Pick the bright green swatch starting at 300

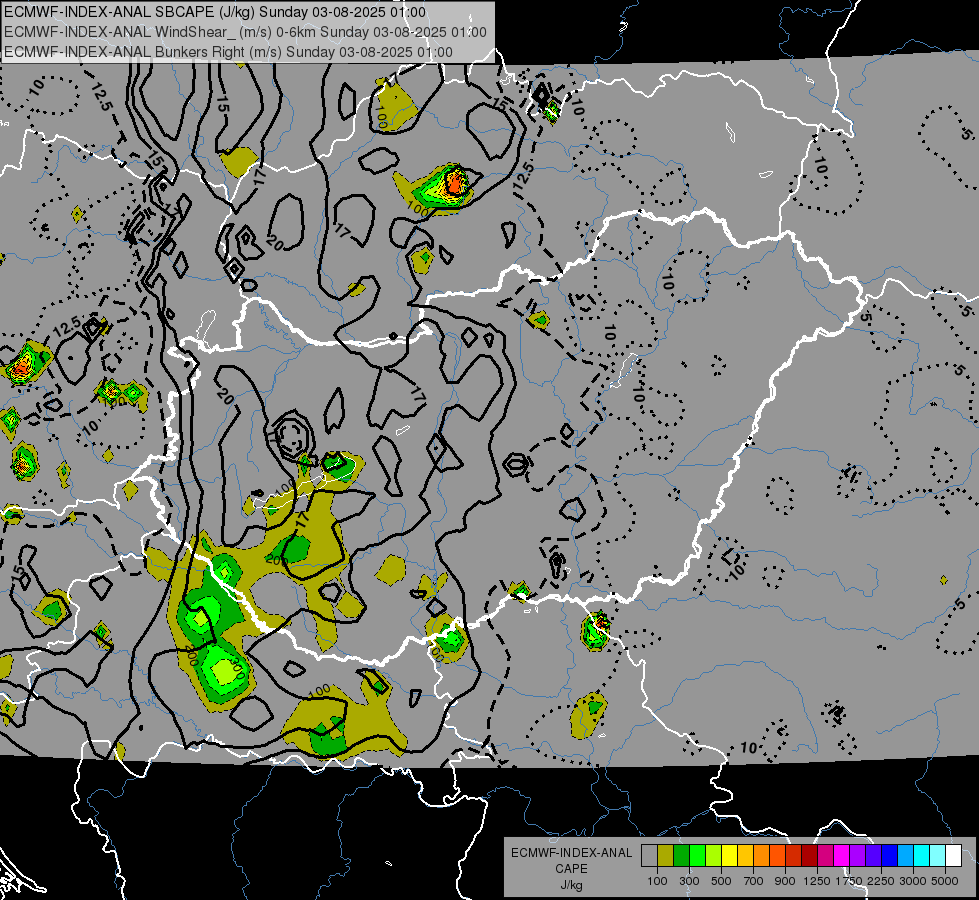click(697, 856)
